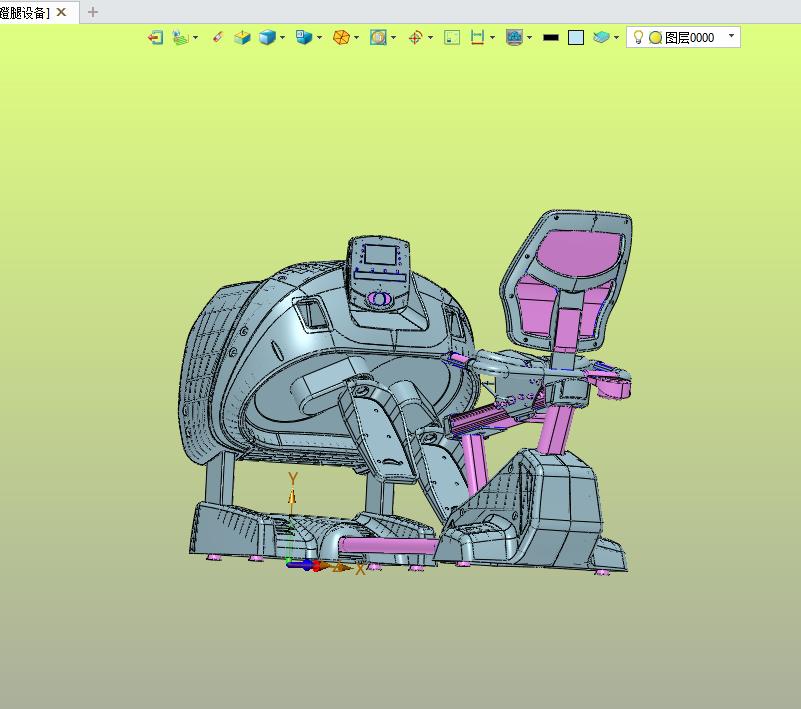This screenshot has height=709, width=801.
Task: Close the 蹬腿设备 document tab
Action: [61, 12]
